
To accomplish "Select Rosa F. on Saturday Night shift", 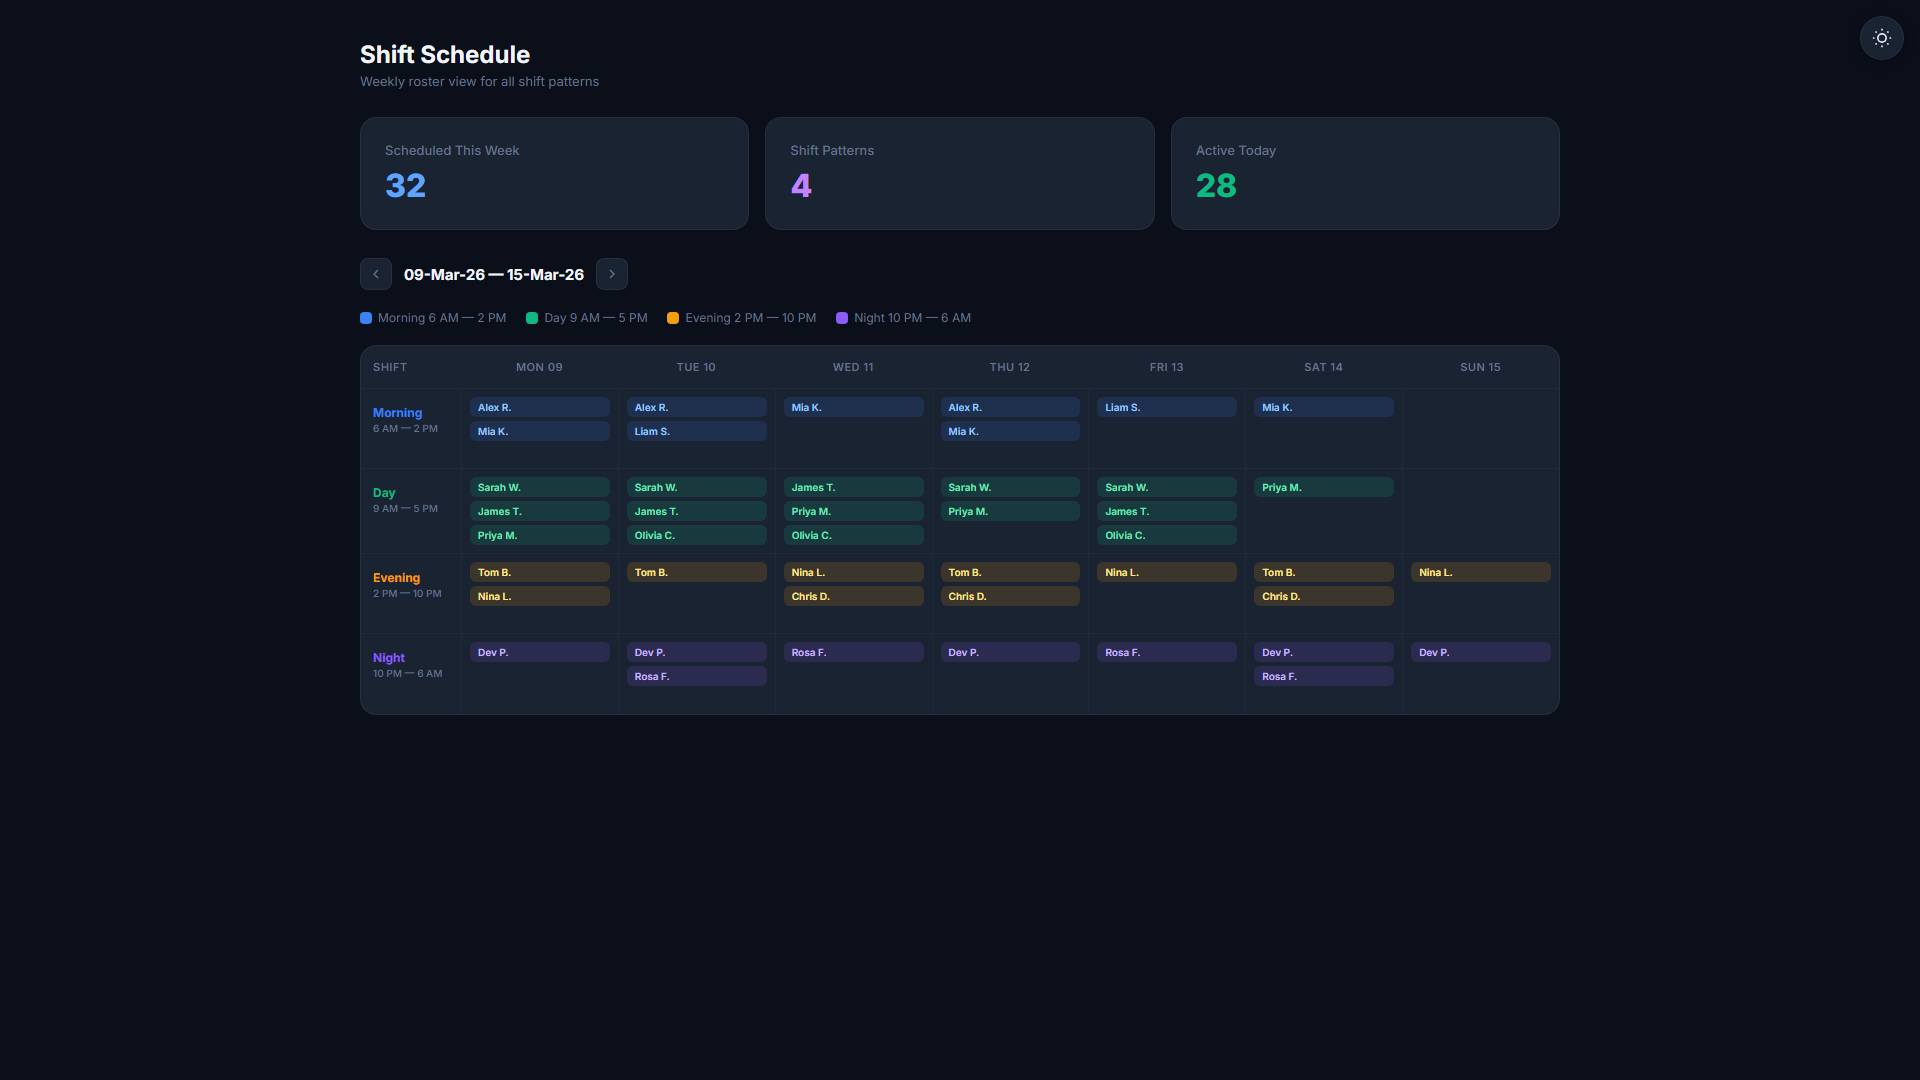I will (1324, 676).
